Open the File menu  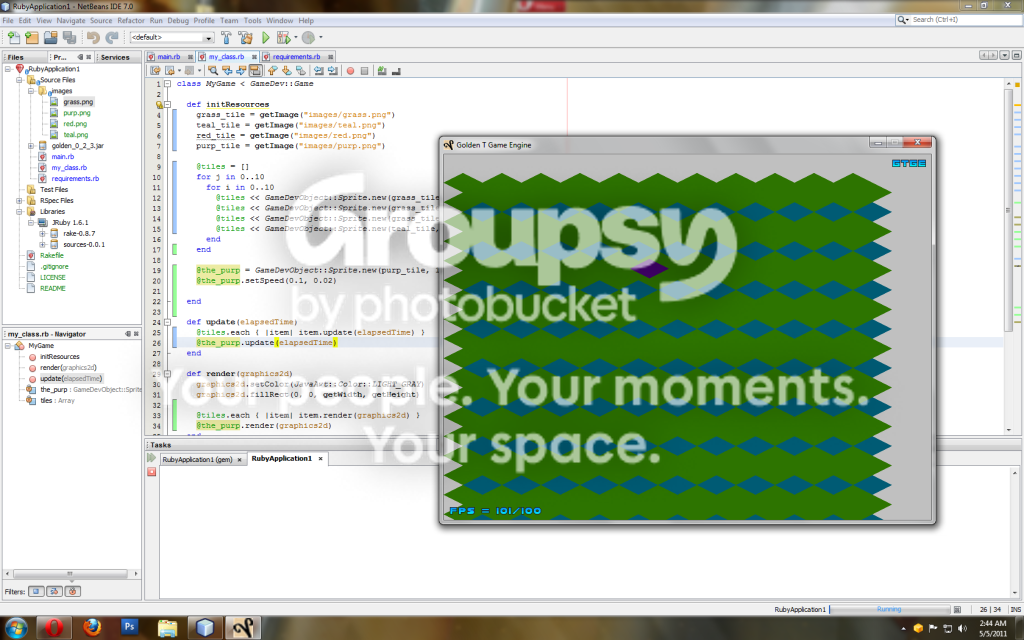tap(8, 21)
